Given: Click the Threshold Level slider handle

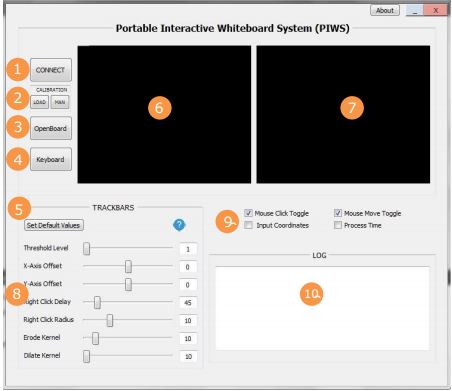Looking at the screenshot, I should tap(87, 248).
